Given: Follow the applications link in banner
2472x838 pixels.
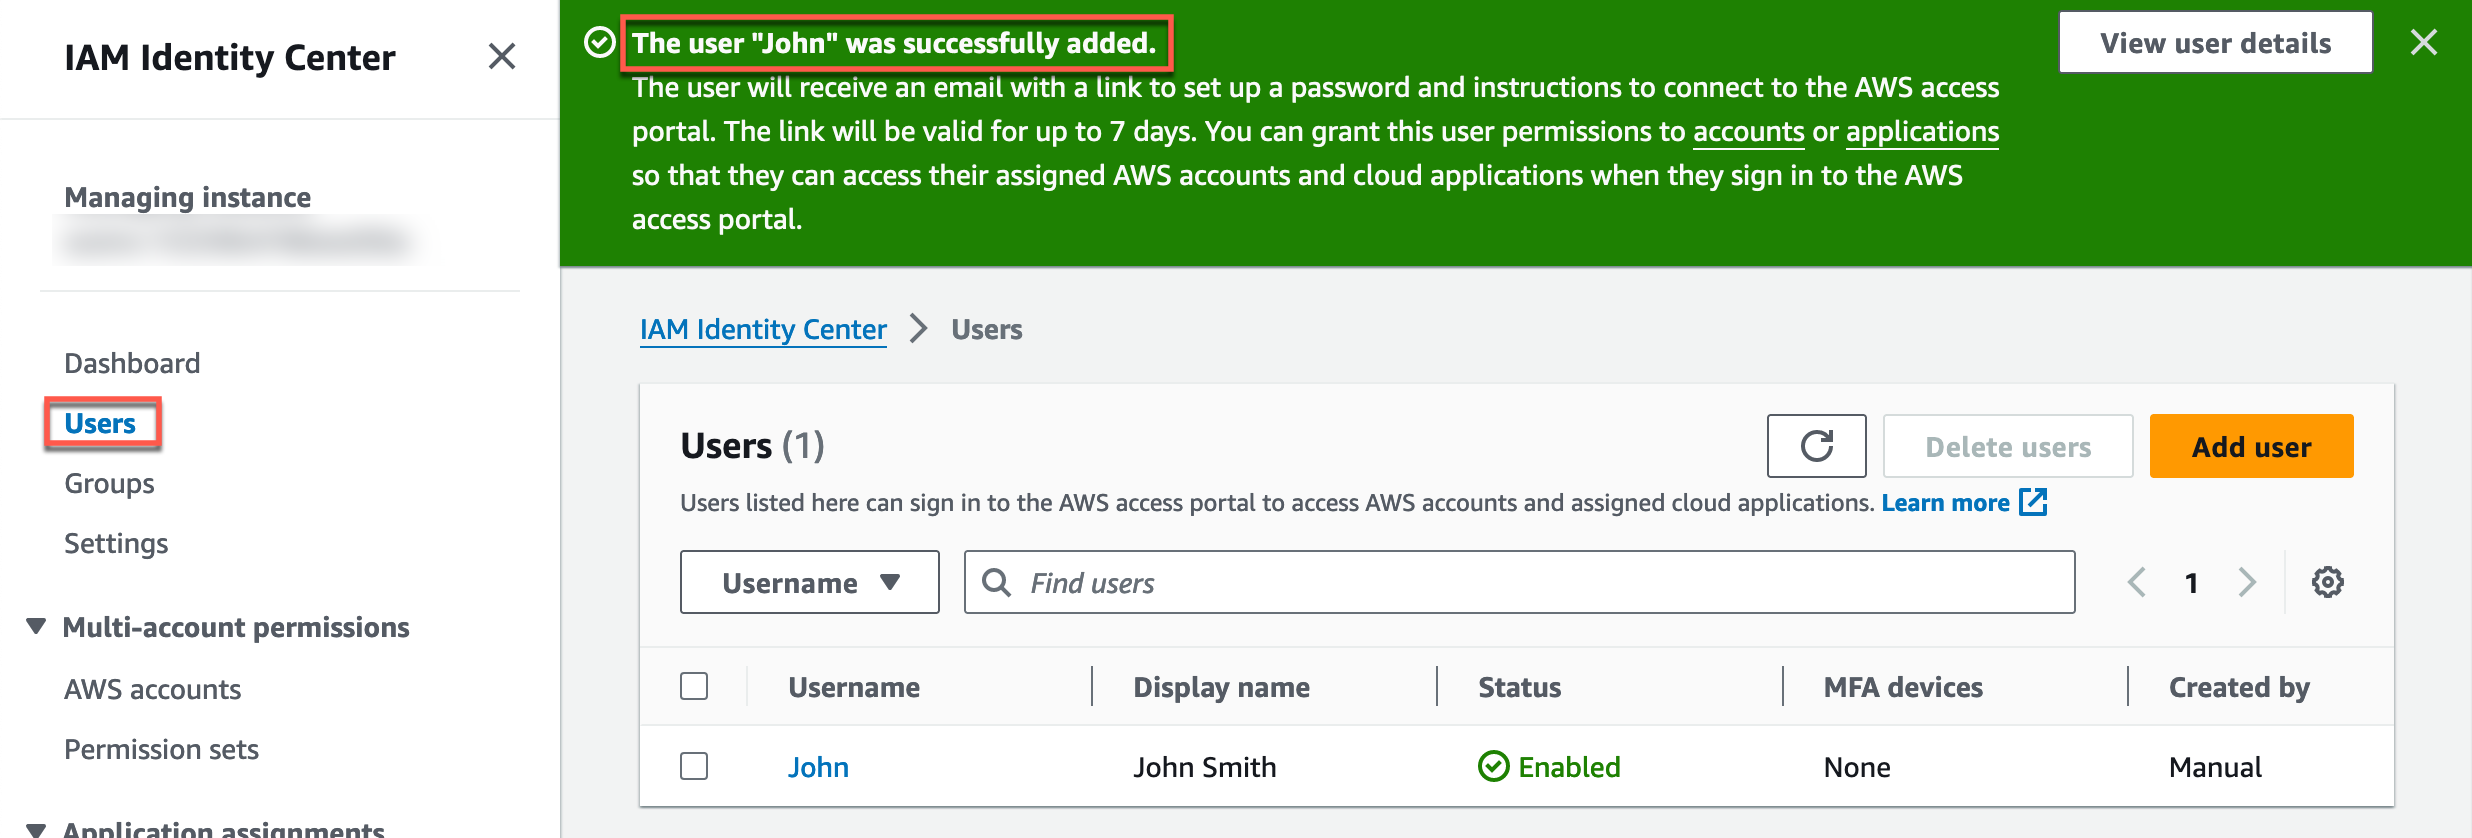Looking at the screenshot, I should point(1922,132).
